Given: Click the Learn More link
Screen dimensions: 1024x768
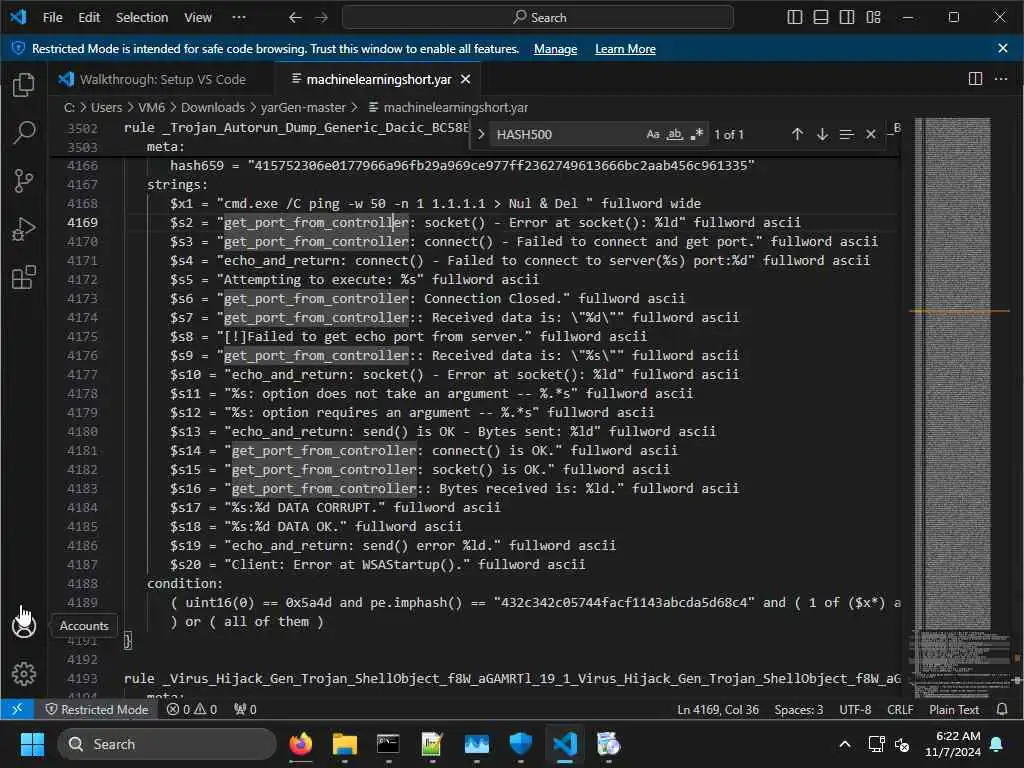Looking at the screenshot, I should click(x=625, y=49).
